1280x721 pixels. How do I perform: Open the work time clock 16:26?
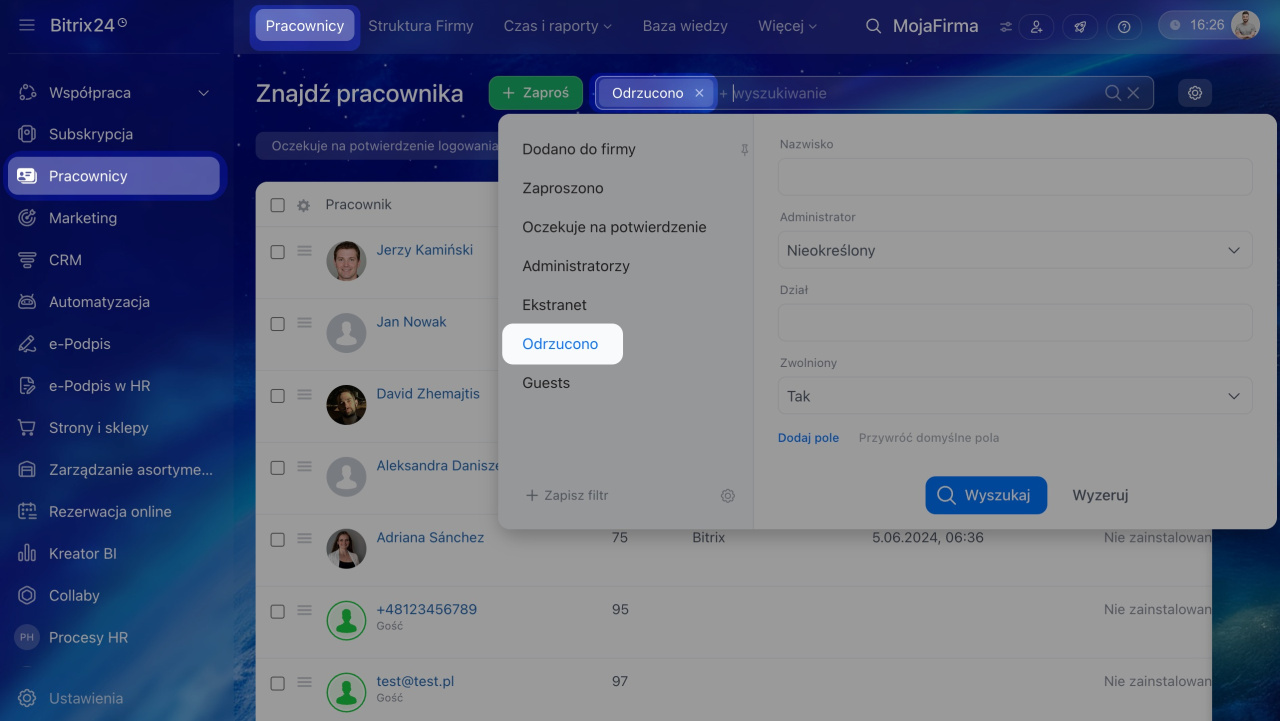(1197, 25)
